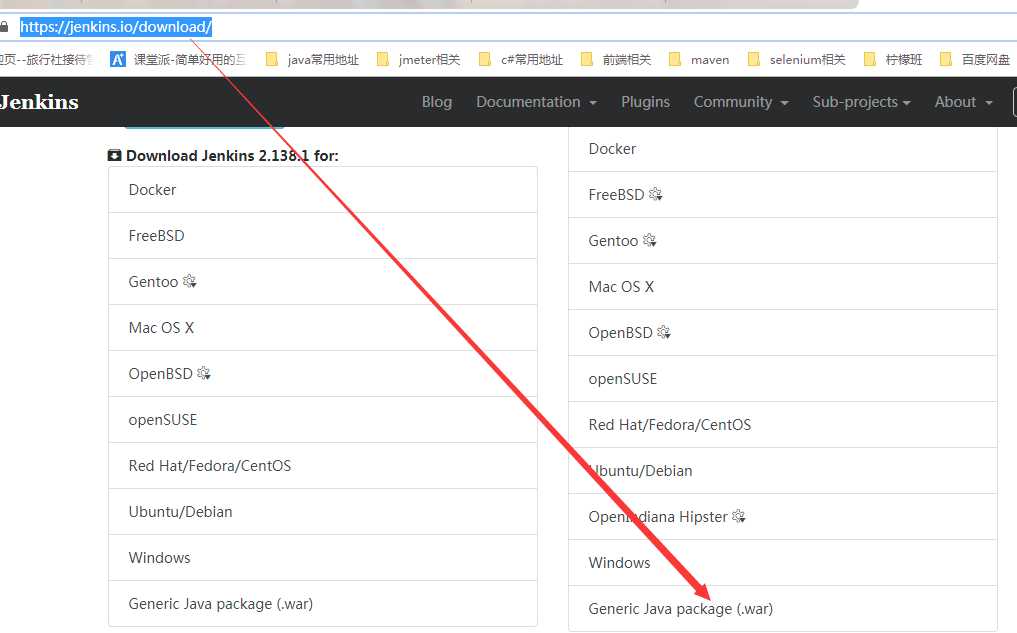Choose FreeBSD in the left download list

coord(323,235)
